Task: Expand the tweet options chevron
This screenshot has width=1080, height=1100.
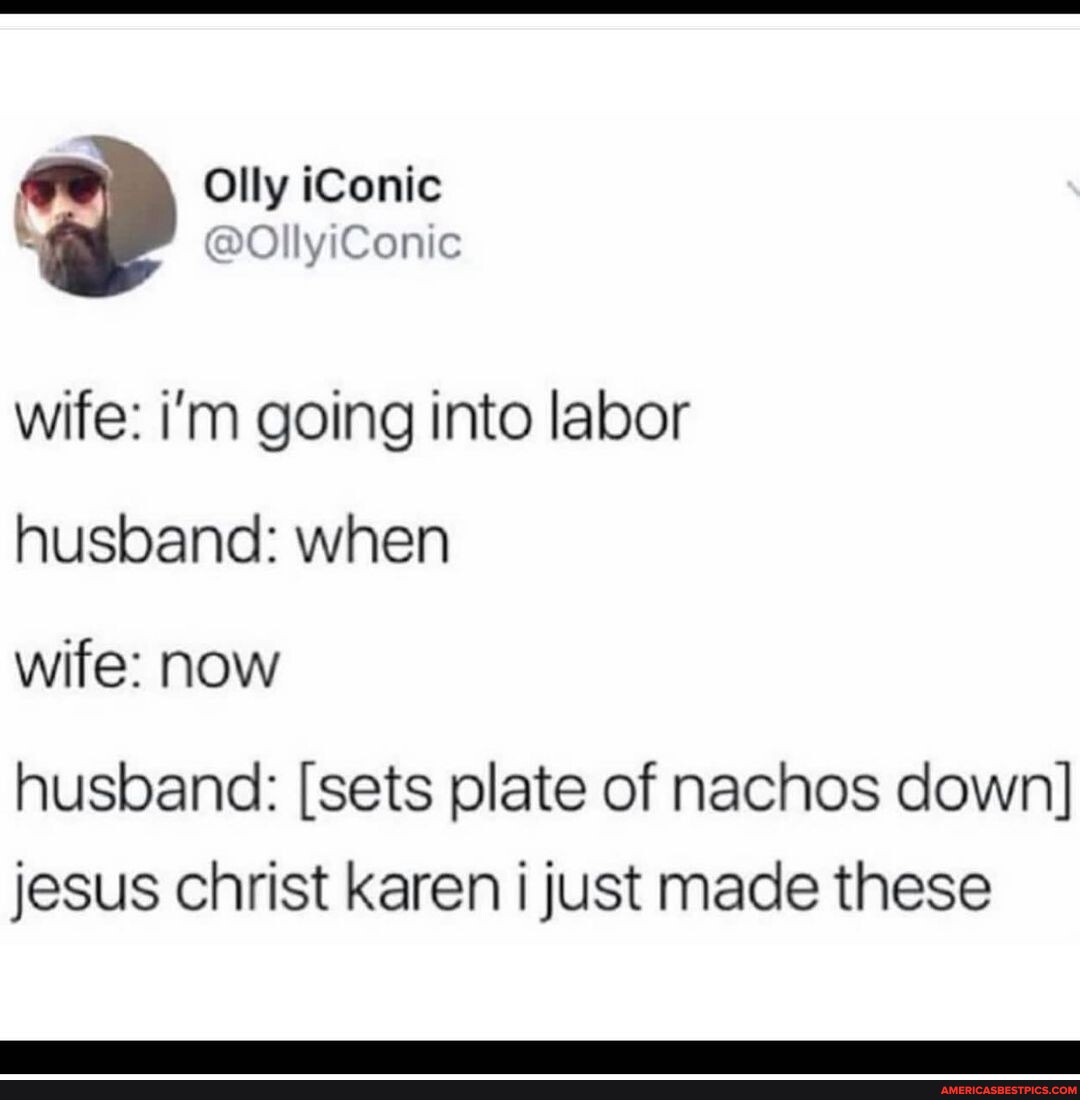Action: tap(1073, 189)
